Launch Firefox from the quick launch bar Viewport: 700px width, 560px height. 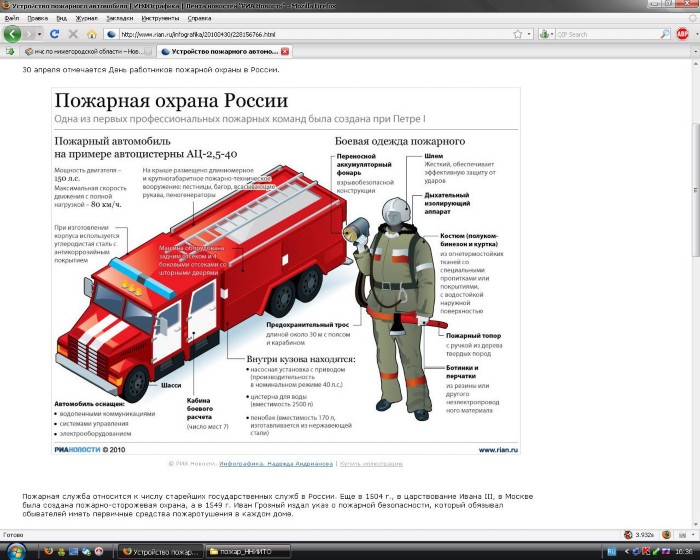[x=48, y=551]
